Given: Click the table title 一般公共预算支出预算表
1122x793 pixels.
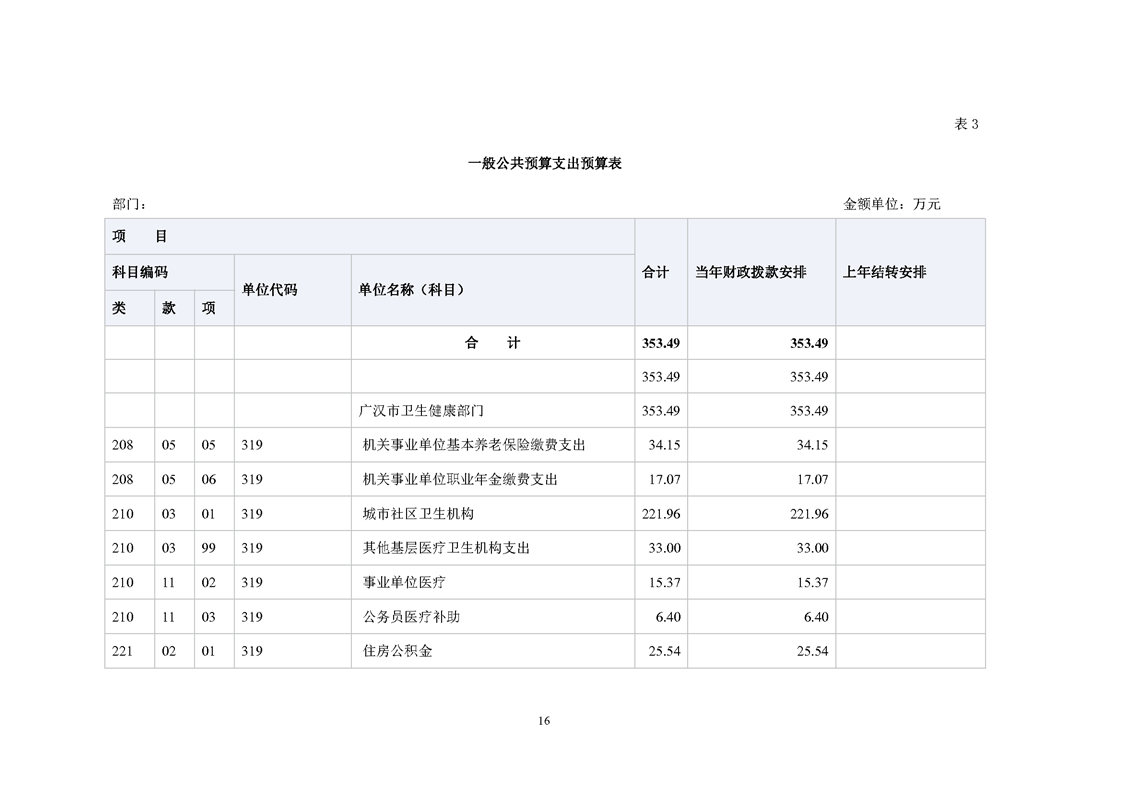Looking at the screenshot, I should pyautogui.click(x=545, y=163).
